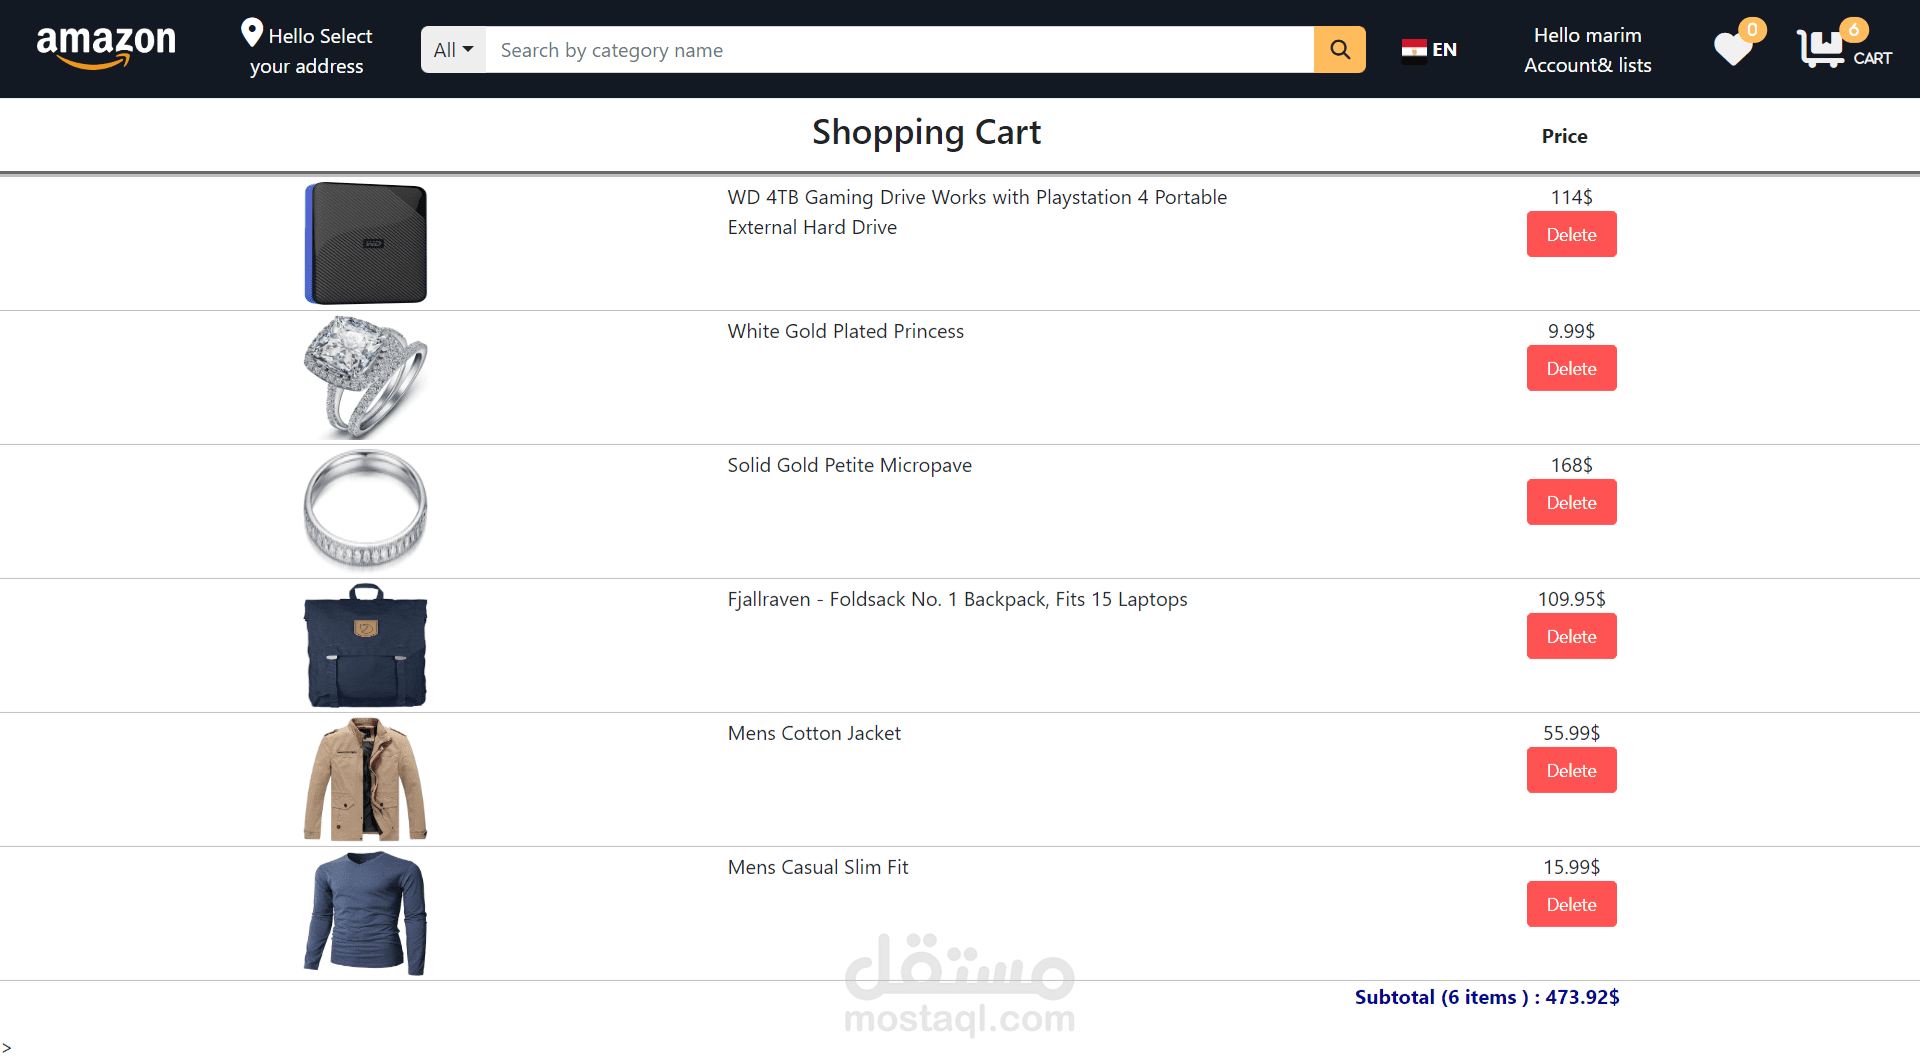Click the Amazon logo
1920x1060 pixels.
[x=106, y=47]
